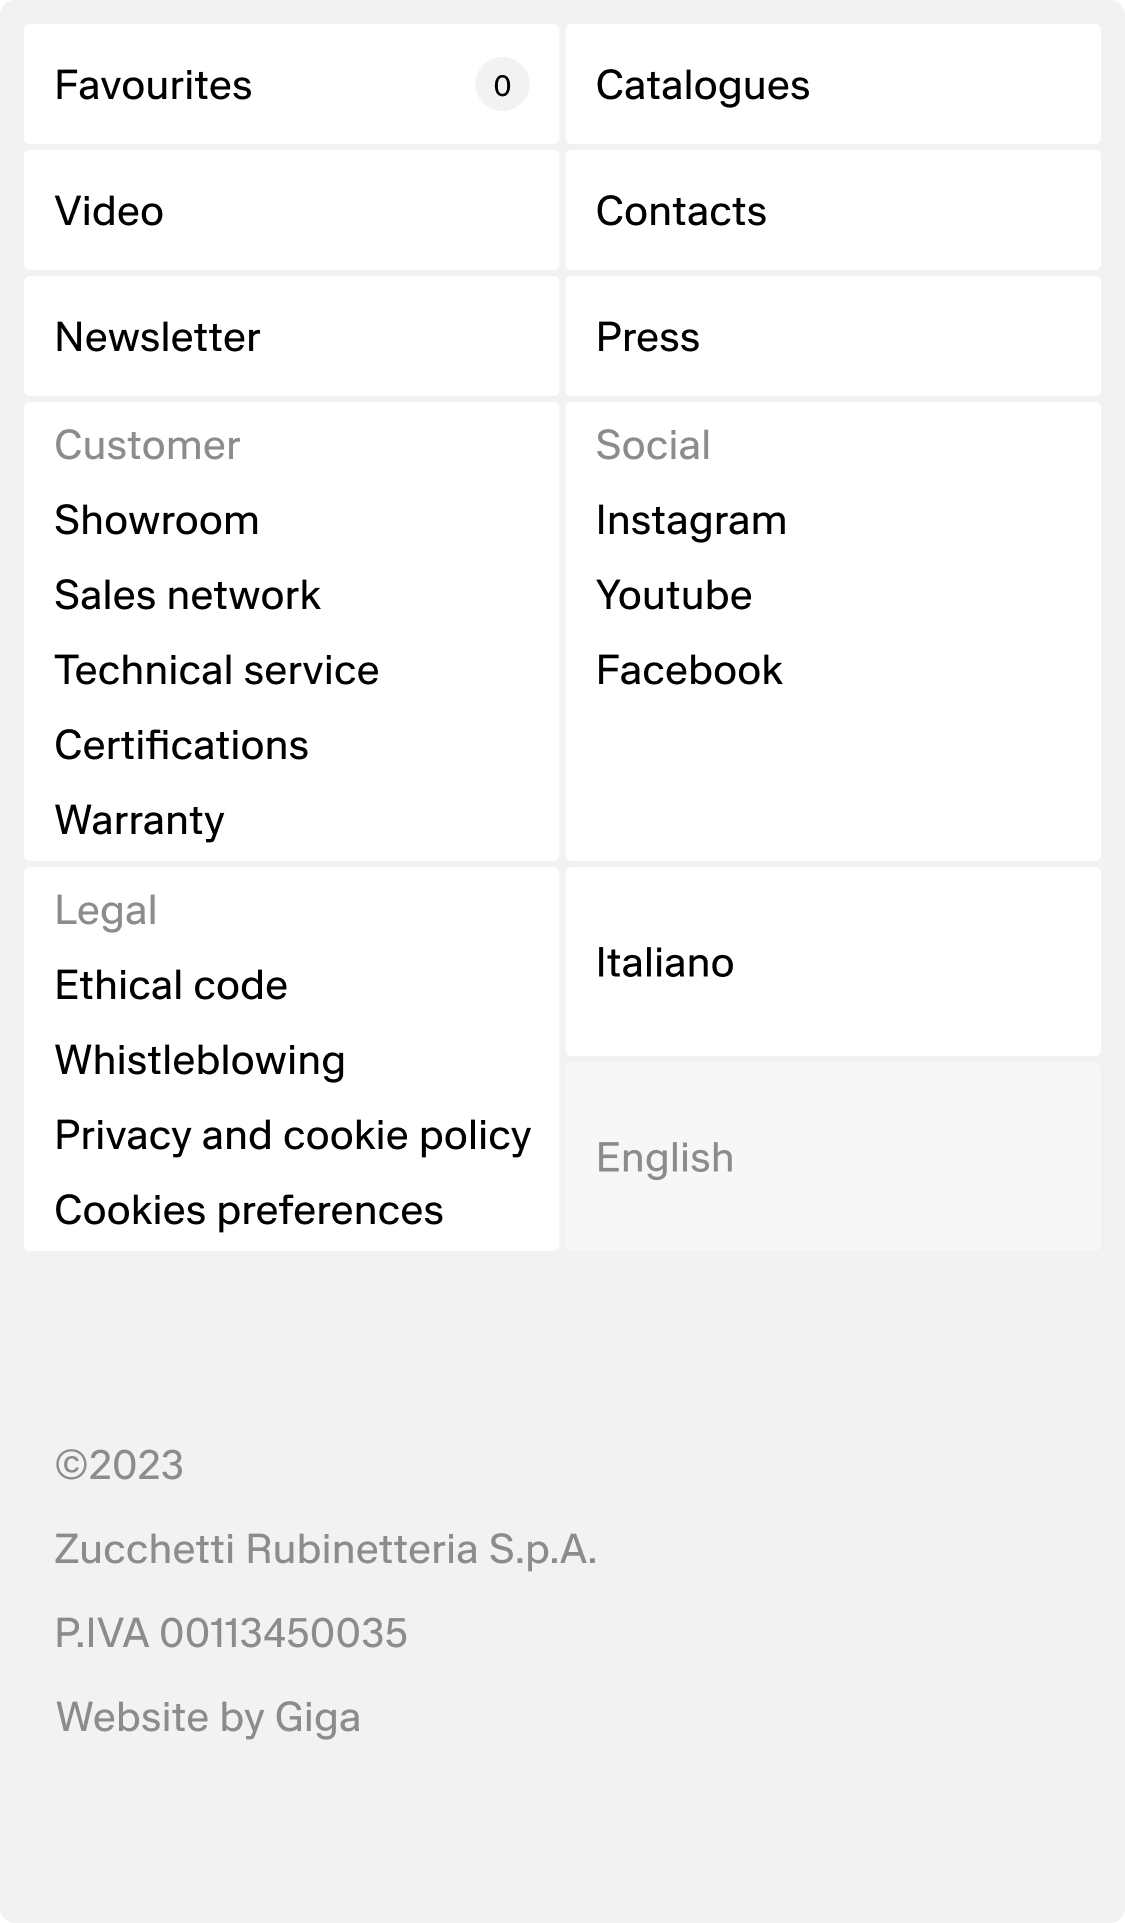The height and width of the screenshot is (1923, 1125).
Task: Open the Favourites menu item
Action: point(154,86)
